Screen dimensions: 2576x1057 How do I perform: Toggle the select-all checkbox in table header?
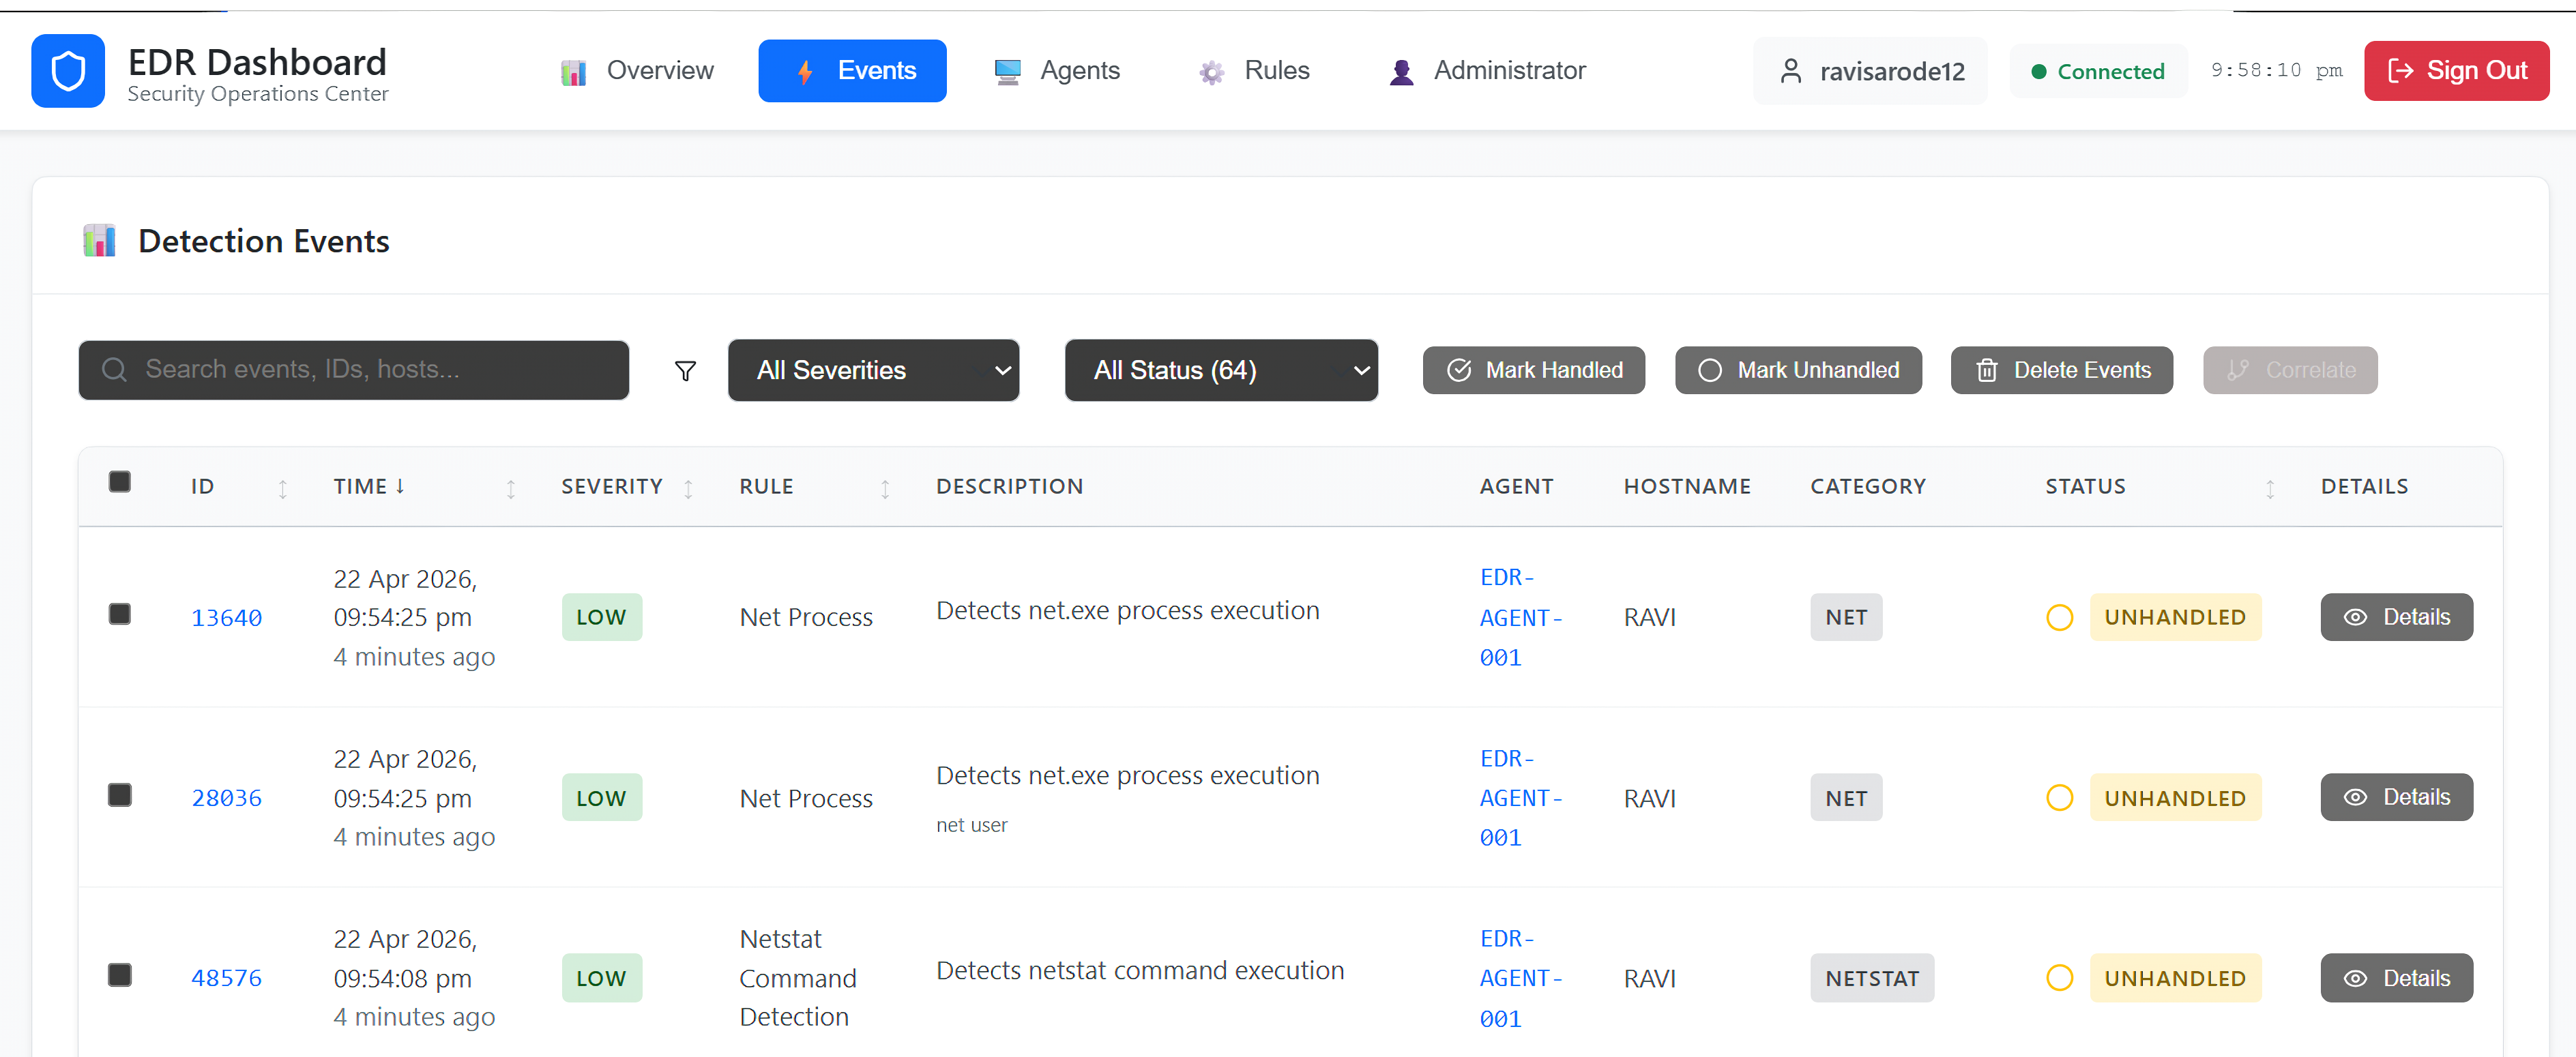point(120,482)
